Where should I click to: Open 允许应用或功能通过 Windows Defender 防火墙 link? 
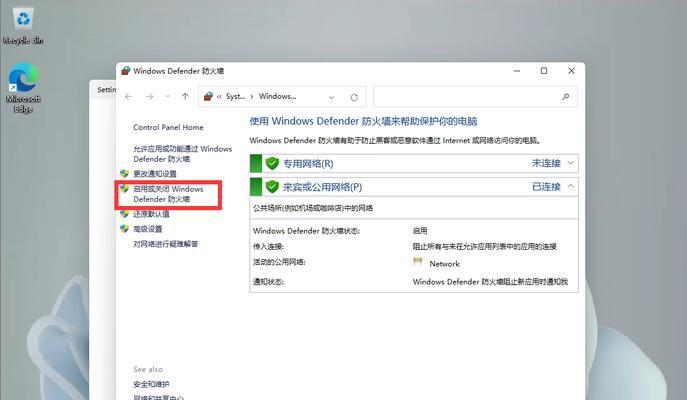[x=182, y=154]
